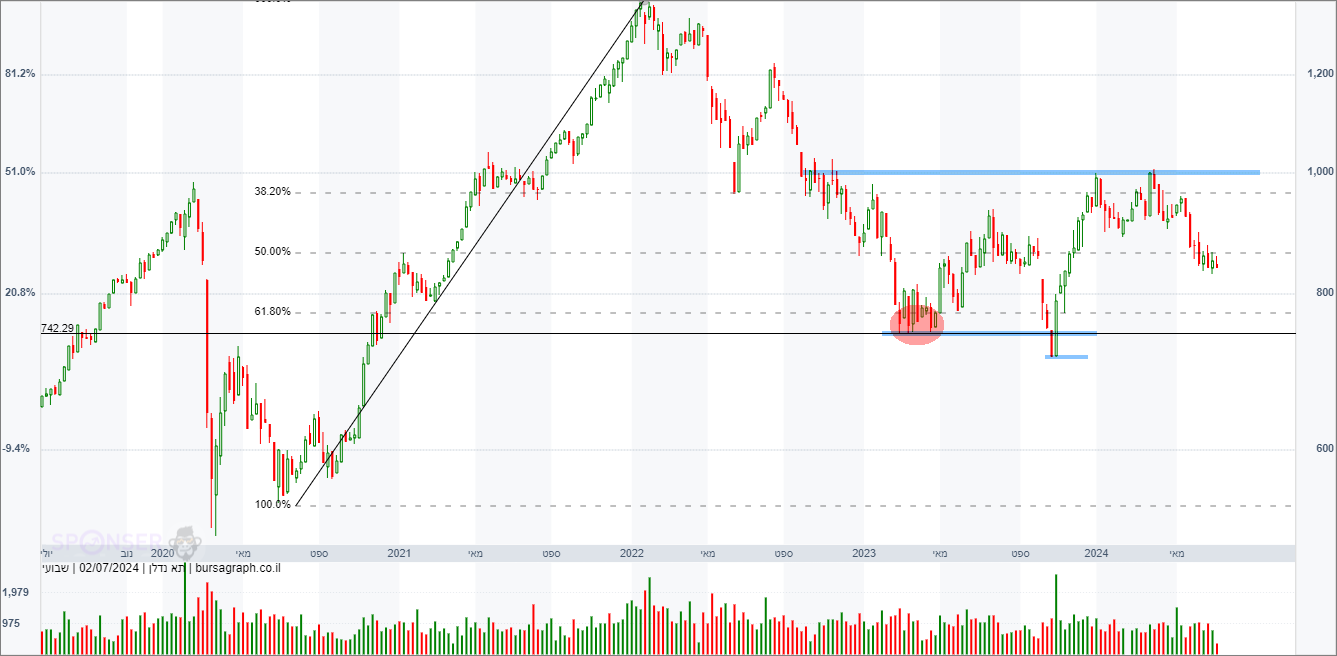Select the 2023 year label on the time axis
Screen dimensions: 1337x656
click(x=864, y=553)
